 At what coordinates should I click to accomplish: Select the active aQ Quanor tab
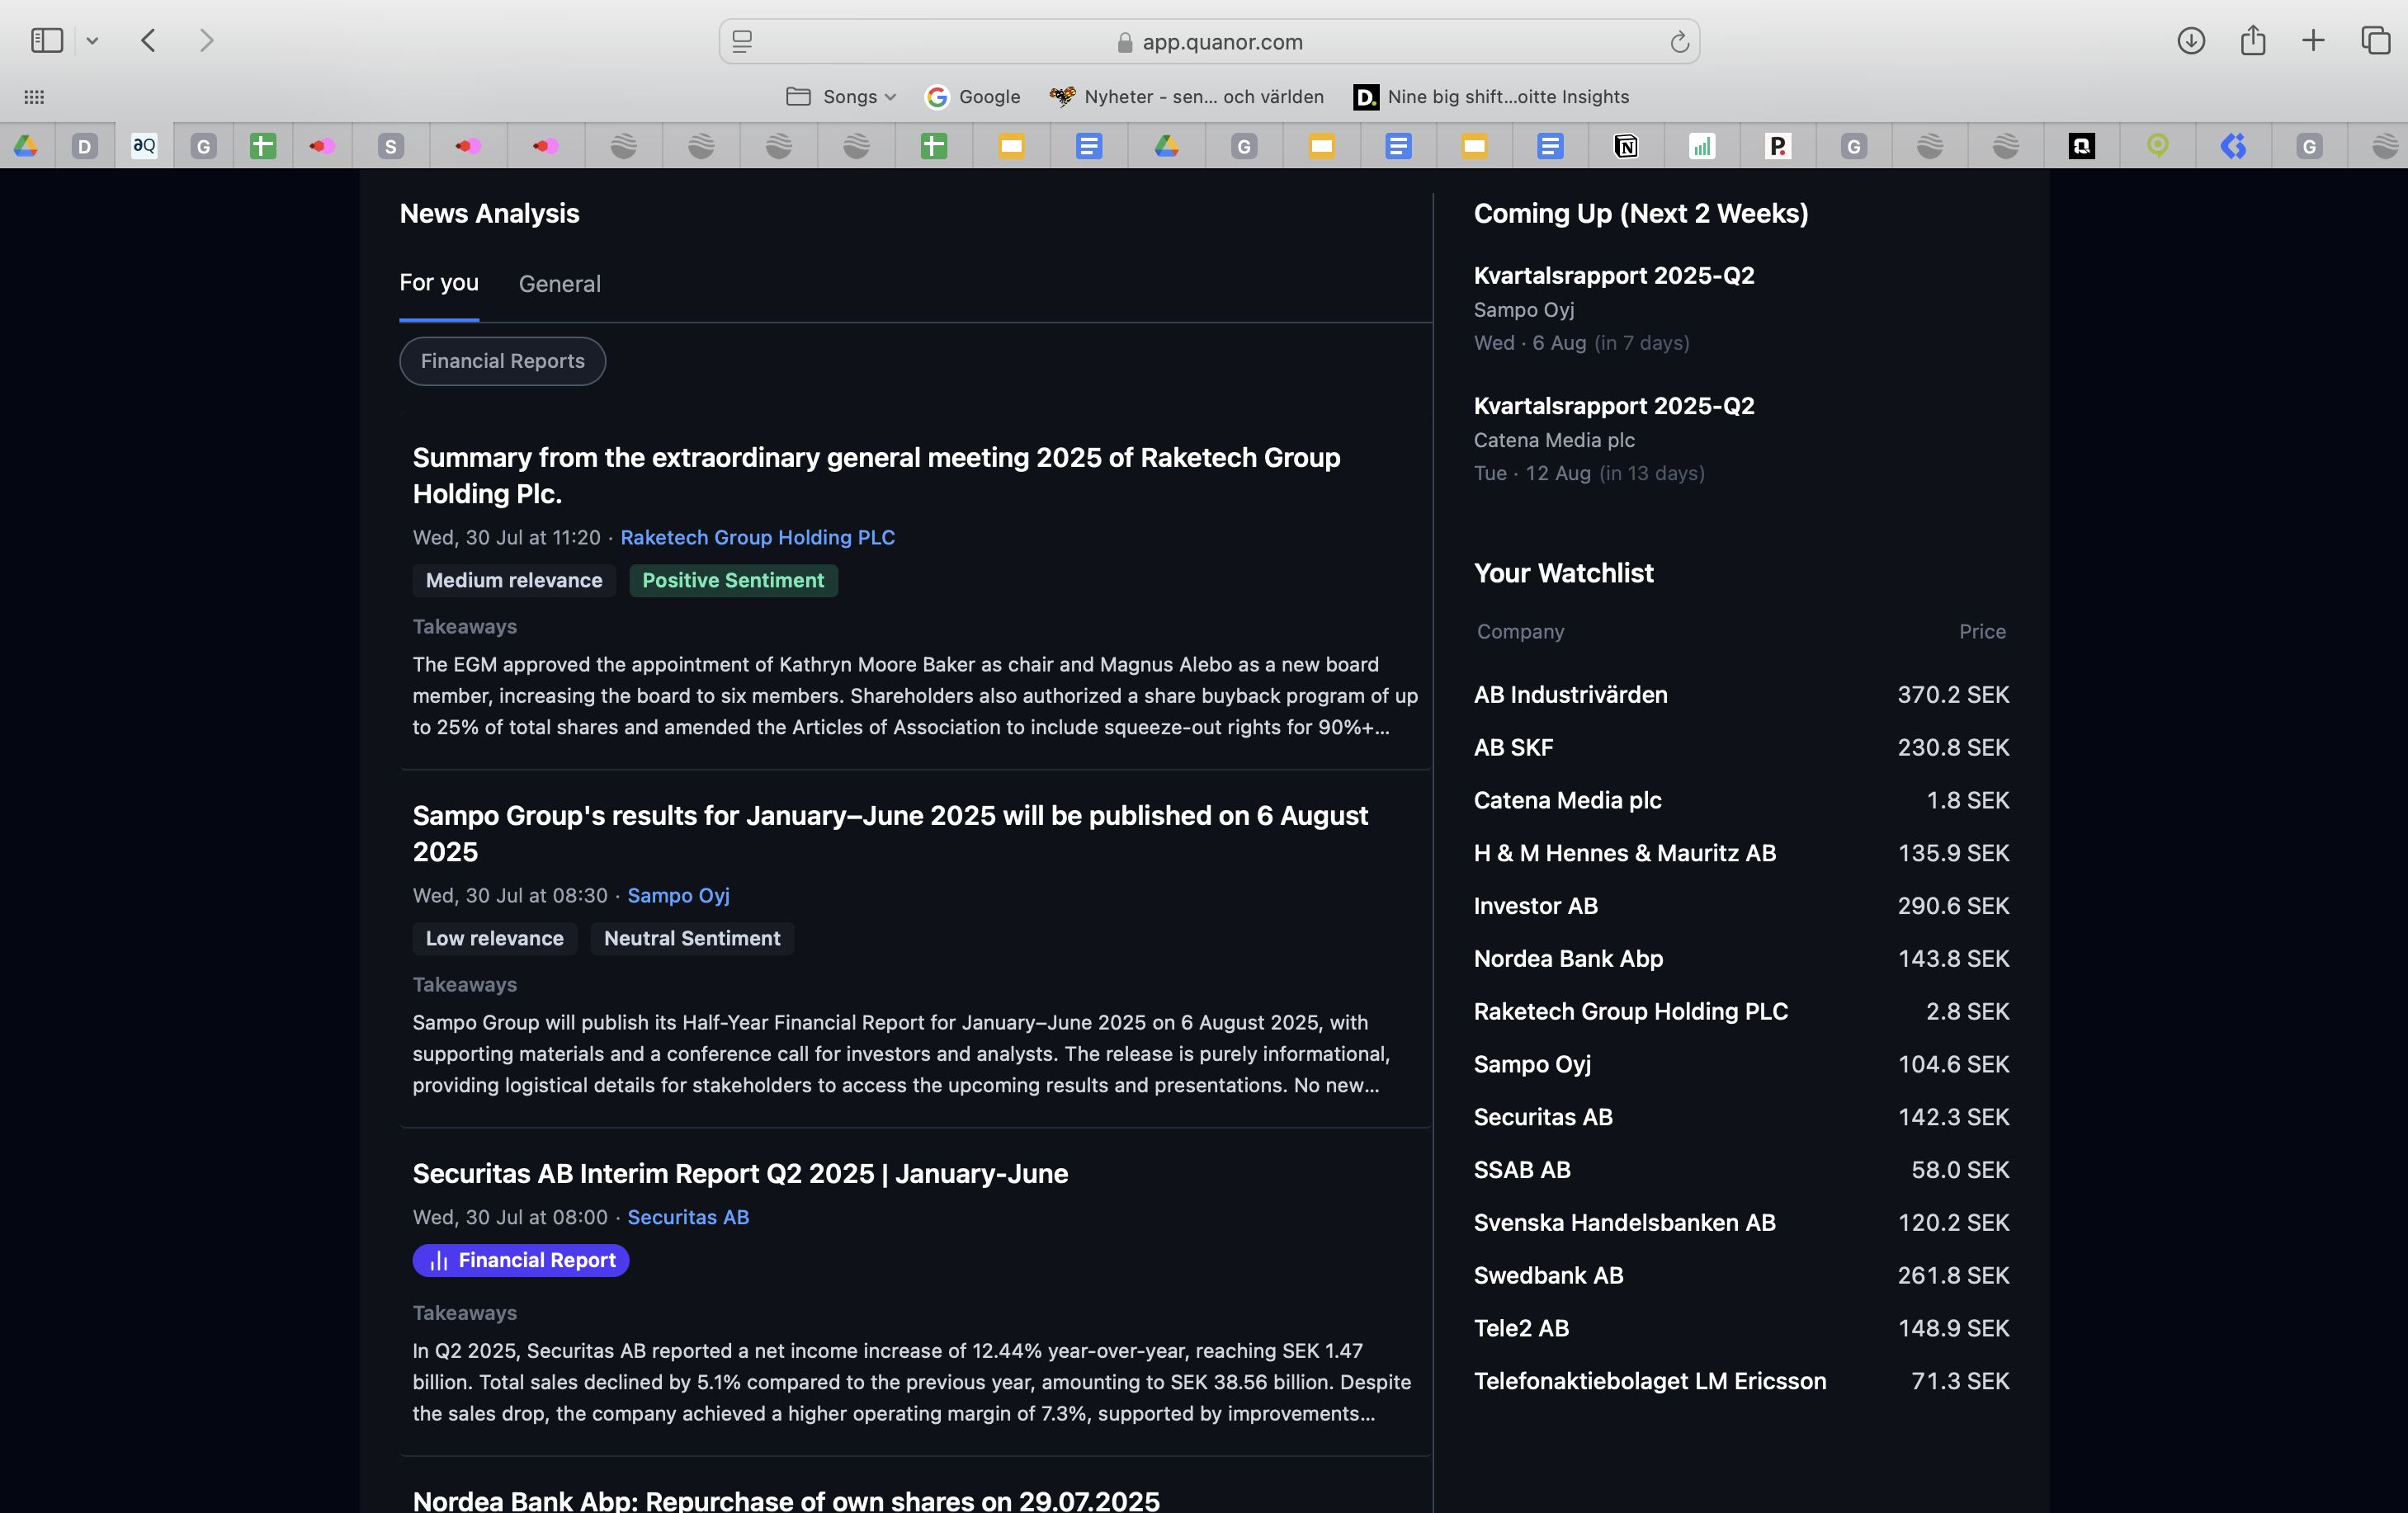[145, 146]
